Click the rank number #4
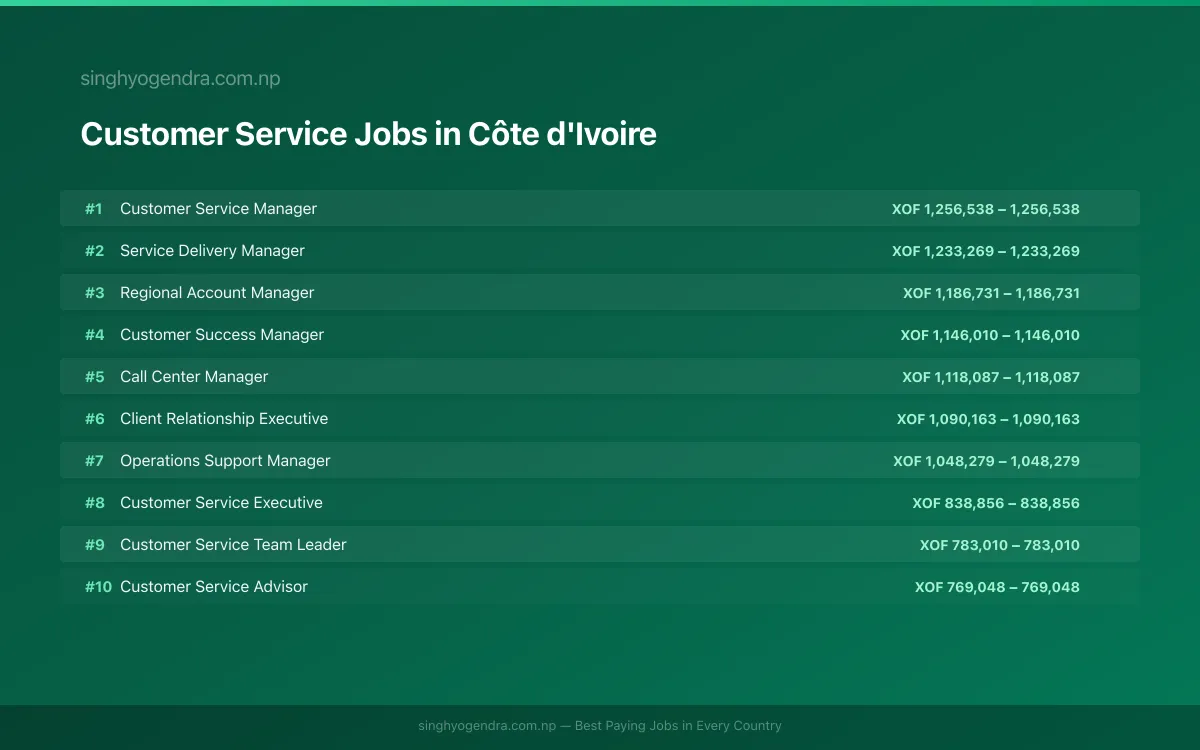This screenshot has width=1200, height=750. point(94,335)
